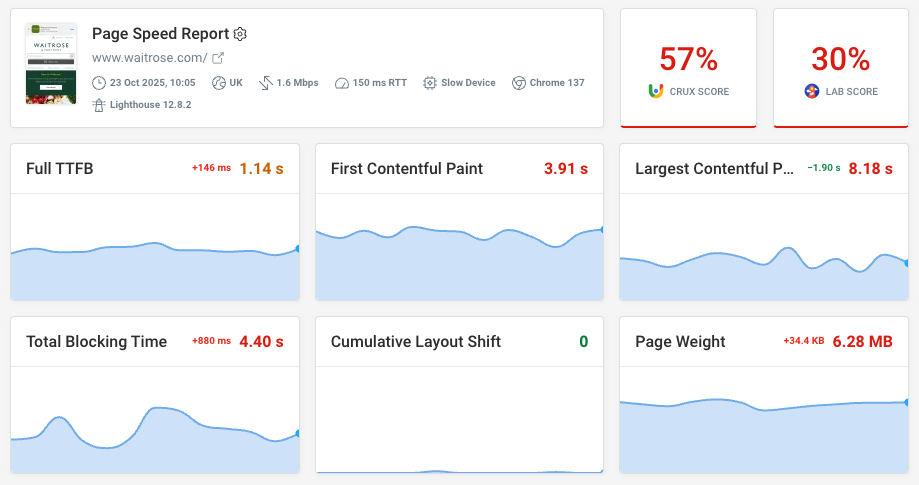This screenshot has width=919, height=485.
Task: Click the Lab Score logo icon
Action: [812, 91]
